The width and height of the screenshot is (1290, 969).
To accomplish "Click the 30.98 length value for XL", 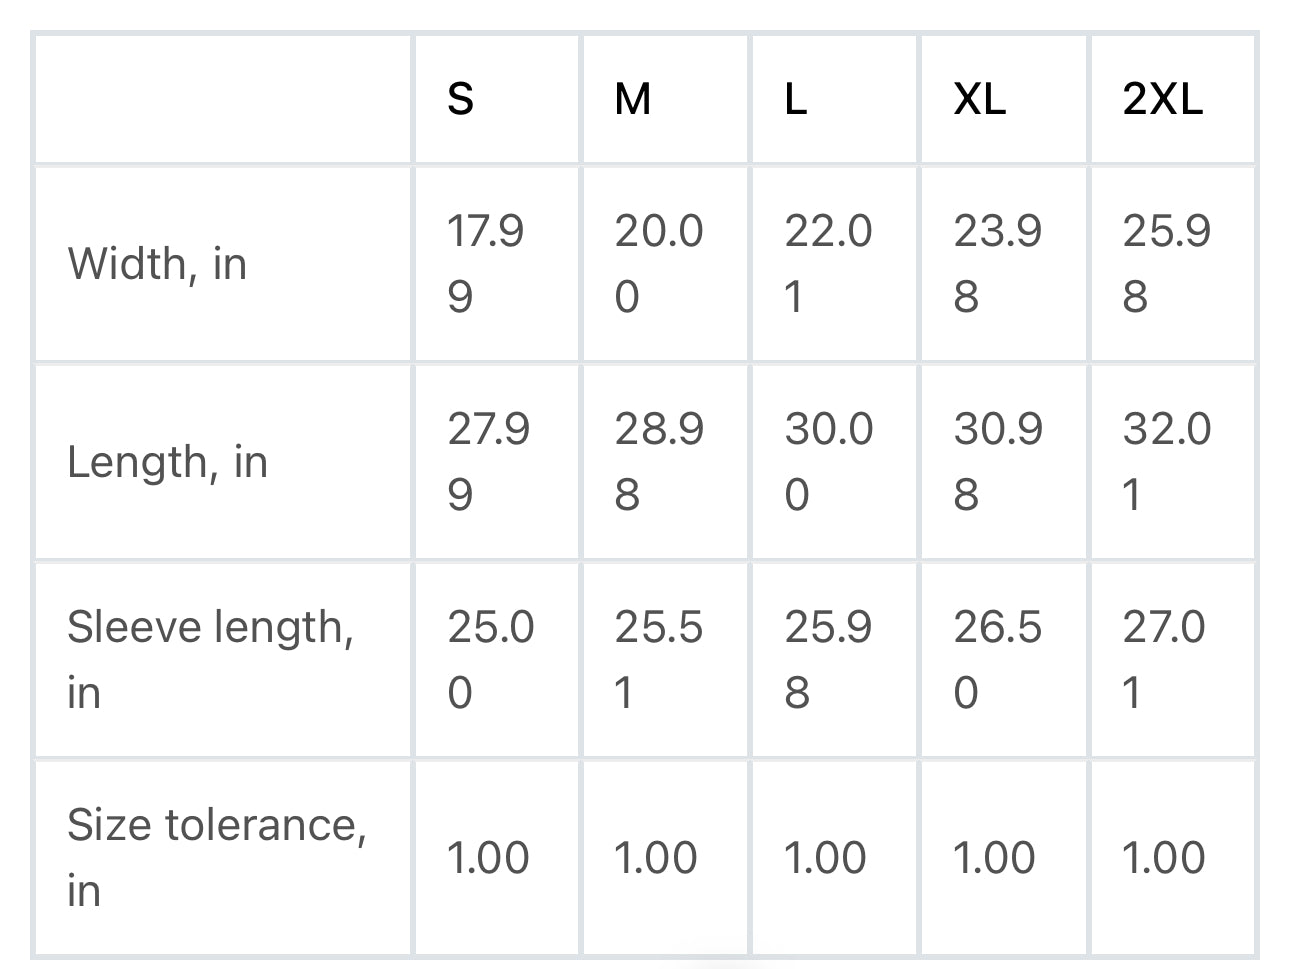I will [x=998, y=462].
